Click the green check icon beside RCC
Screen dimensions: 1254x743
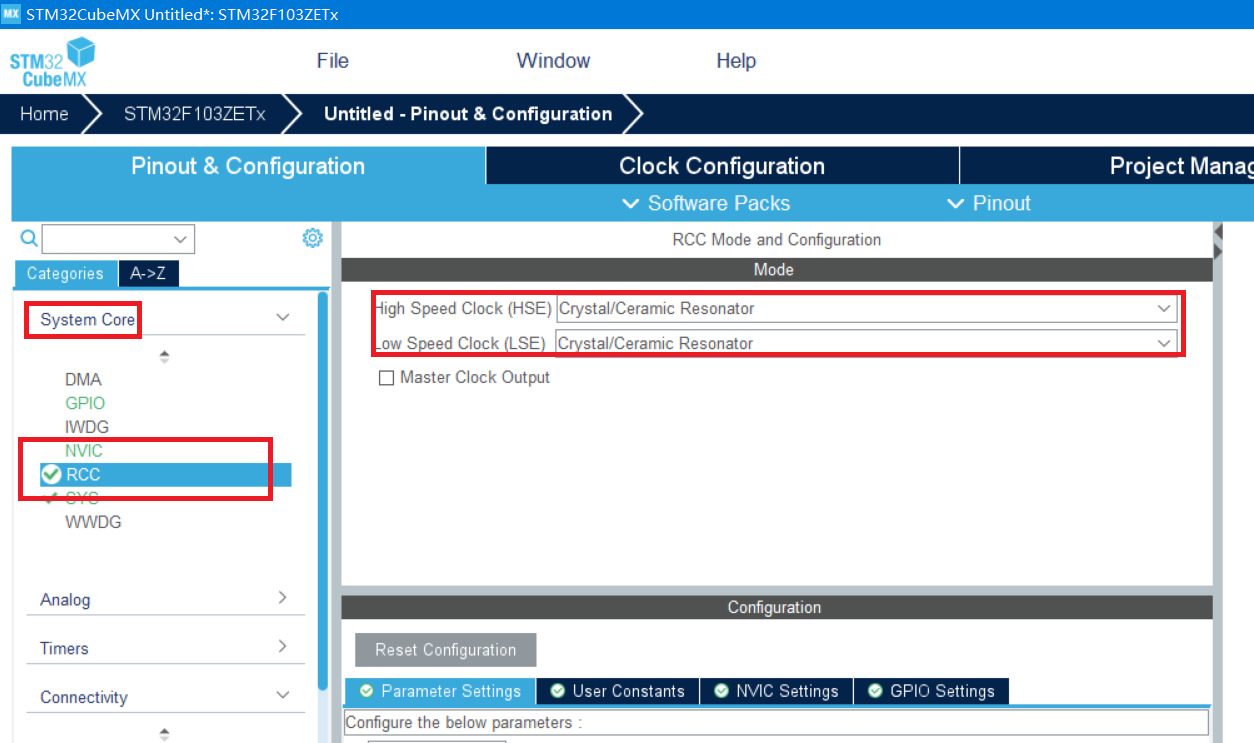click(x=51, y=474)
